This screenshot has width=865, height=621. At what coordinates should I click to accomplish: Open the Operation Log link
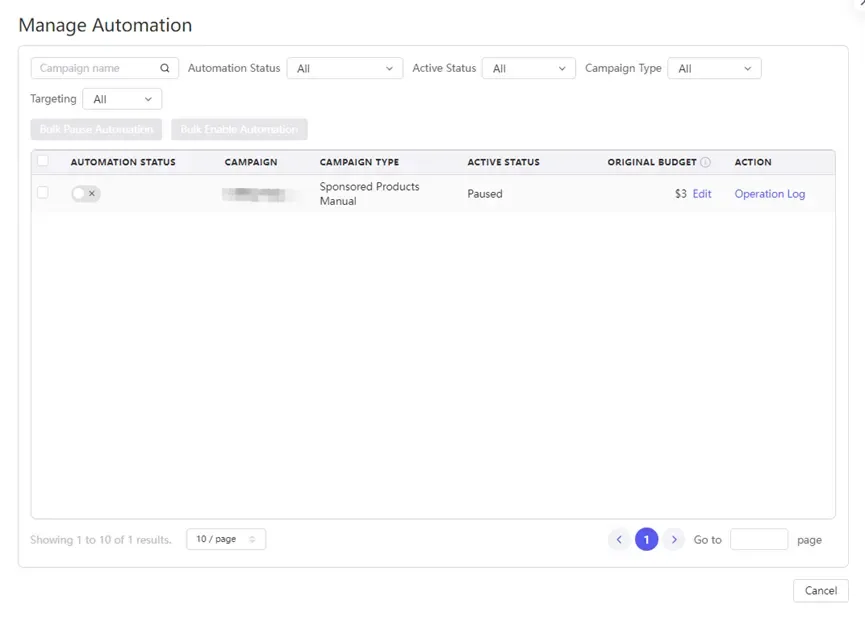770,194
